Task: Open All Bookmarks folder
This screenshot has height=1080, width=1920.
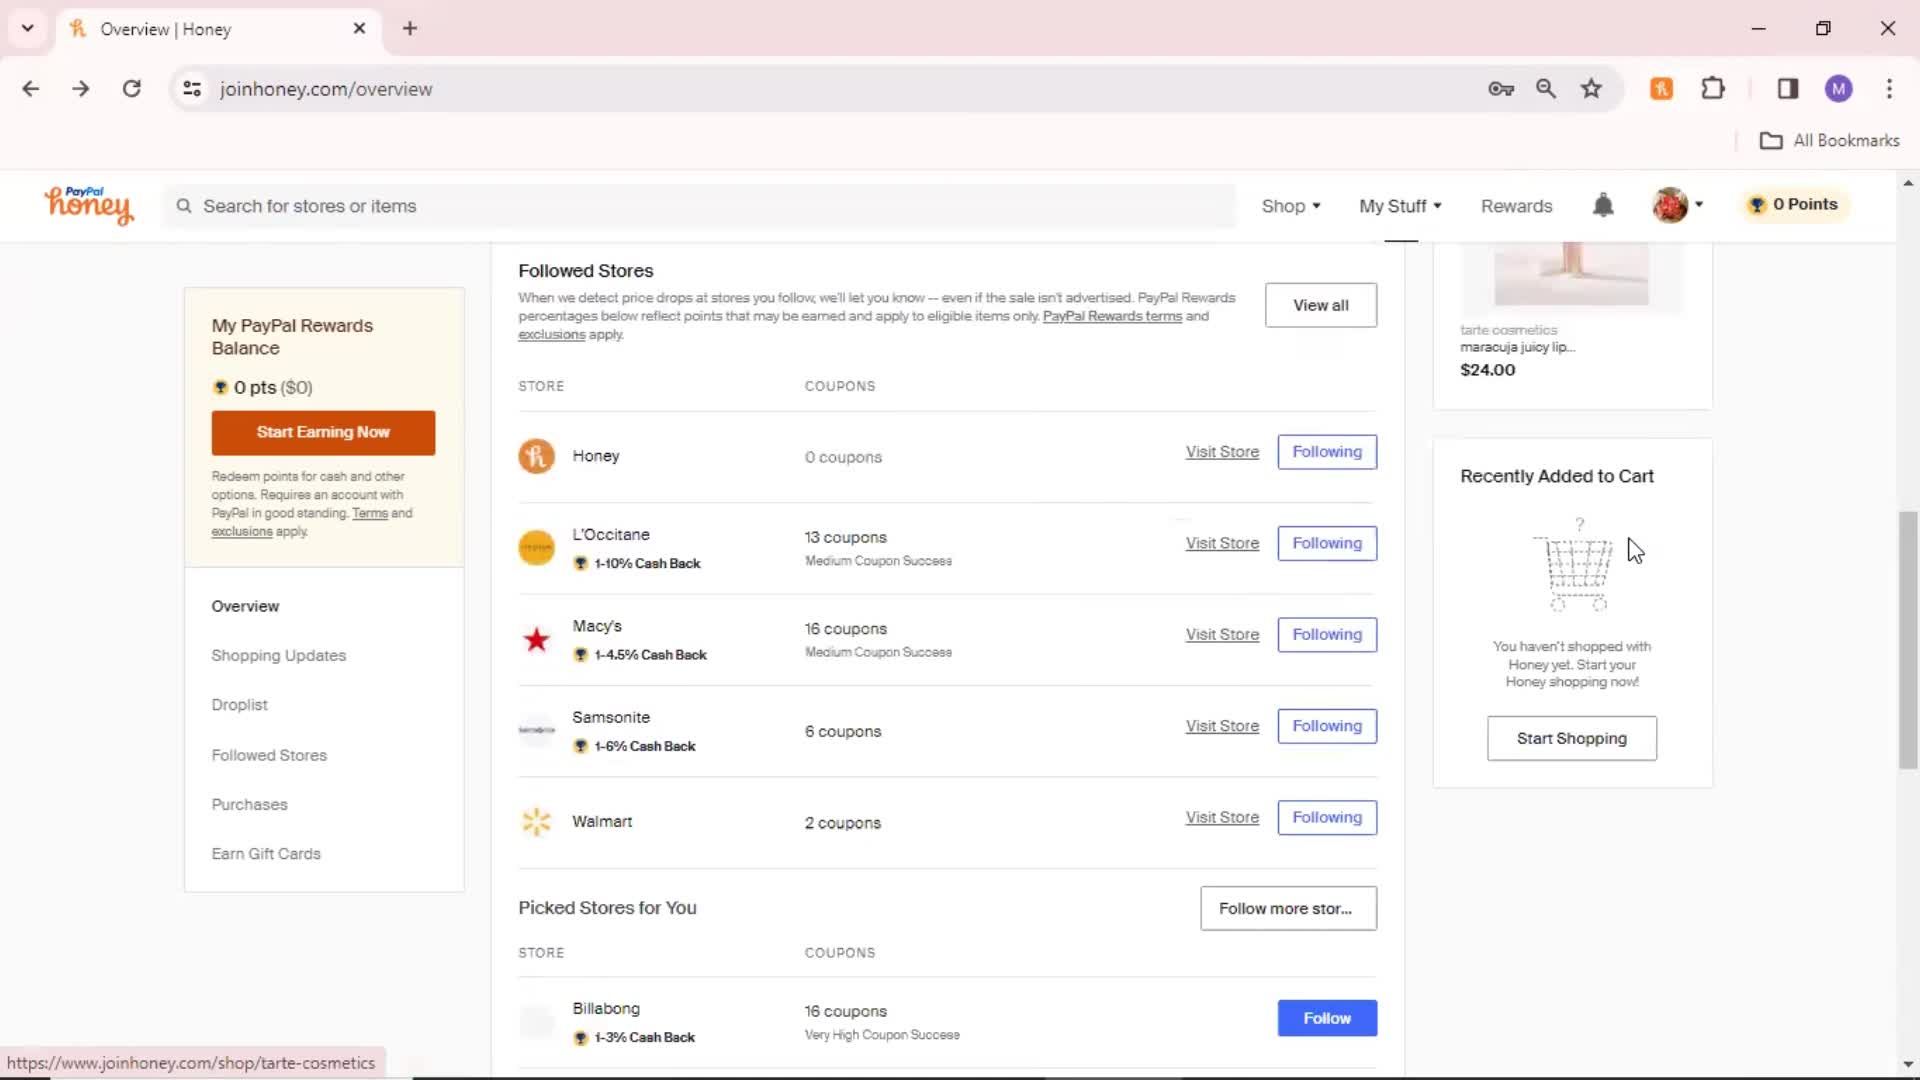Action: point(1829,141)
